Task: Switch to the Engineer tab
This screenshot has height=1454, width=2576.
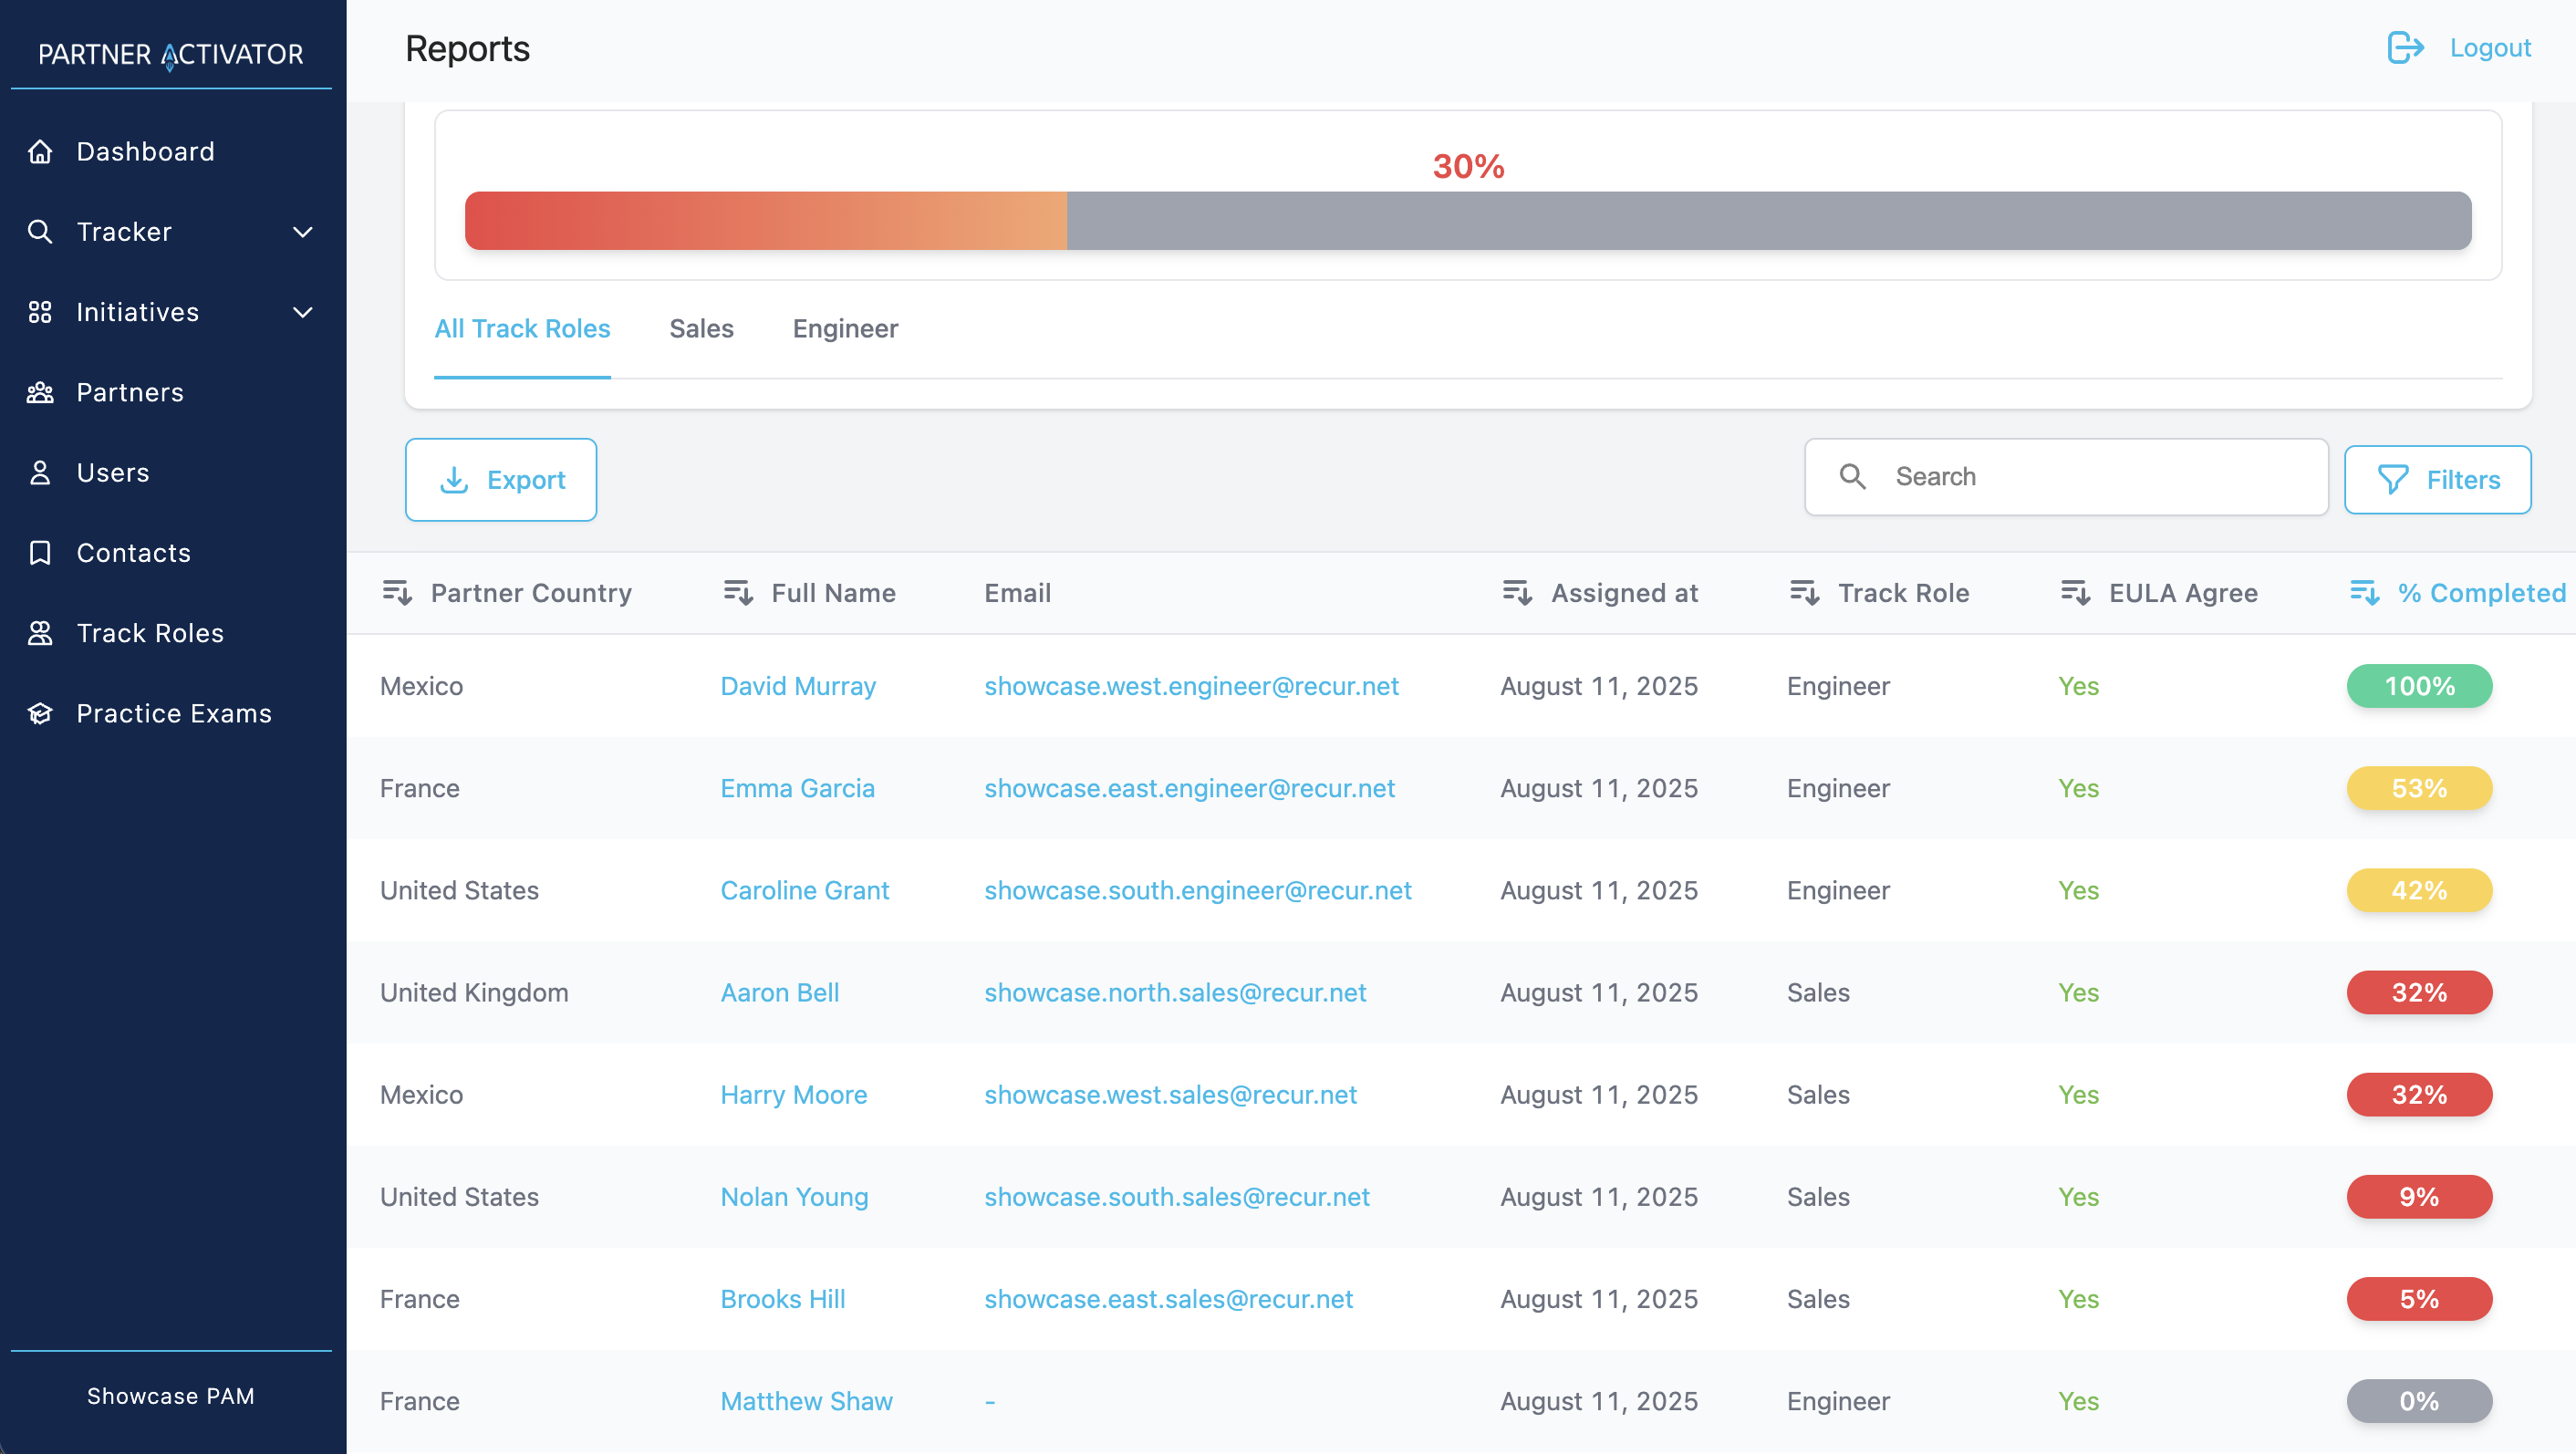Action: point(845,329)
